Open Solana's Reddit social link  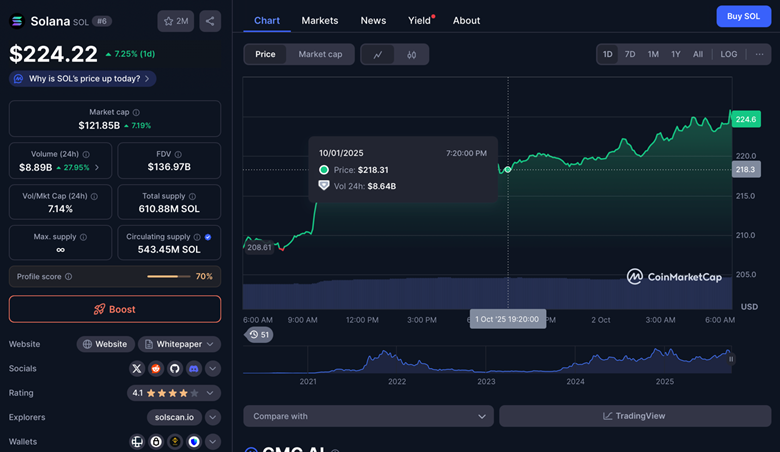pyautogui.click(x=156, y=368)
